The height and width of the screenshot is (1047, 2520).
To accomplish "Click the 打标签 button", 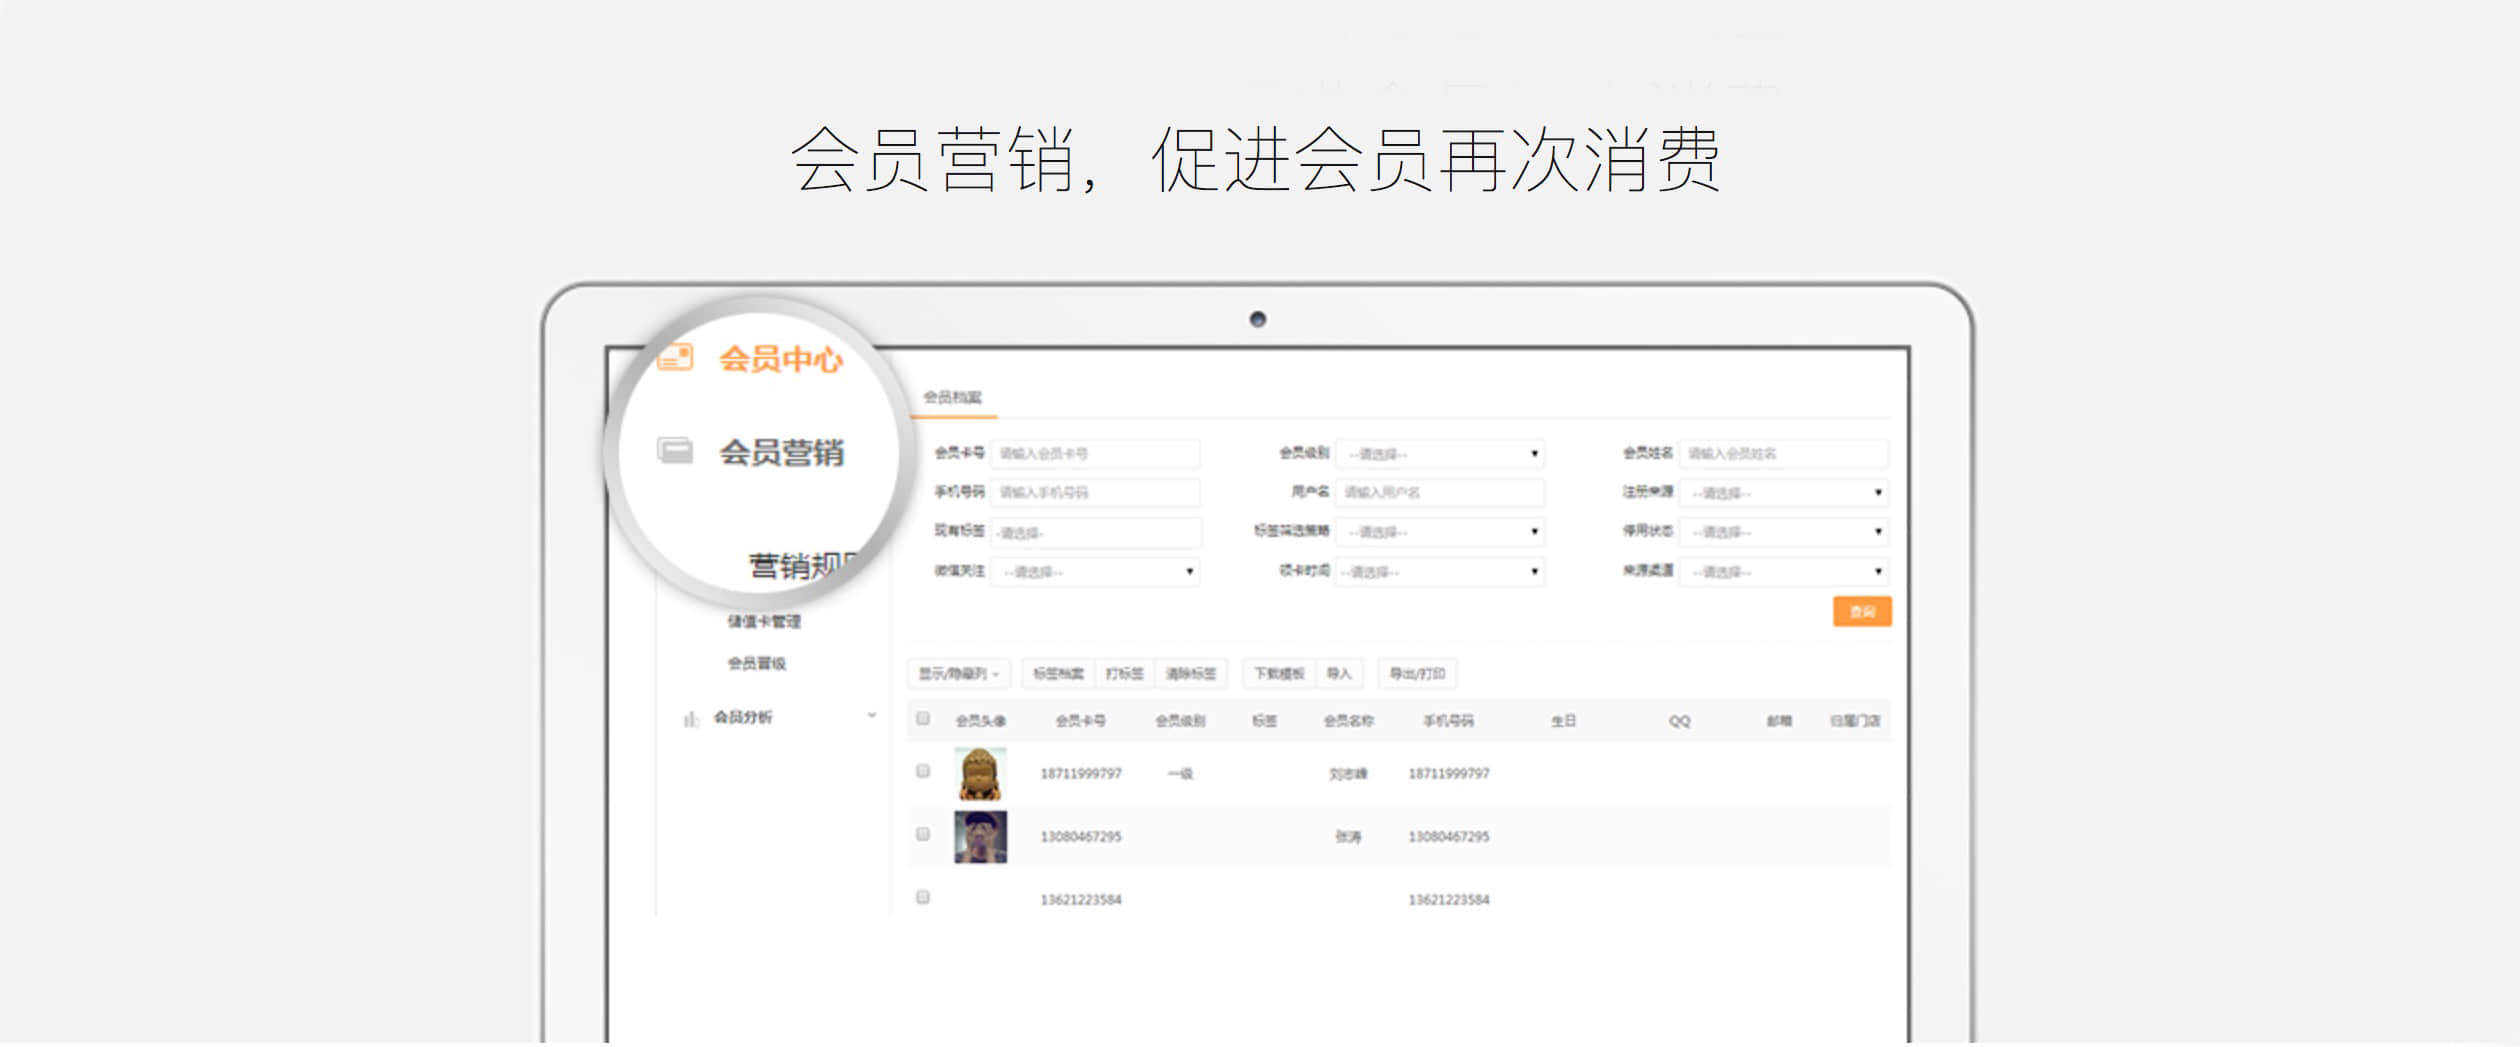I will [x=1125, y=675].
